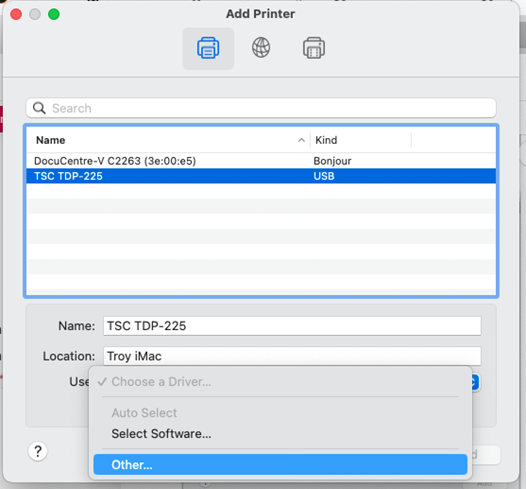526x489 pixels.
Task: Select the Default printer tab icon
Action: pos(208,48)
